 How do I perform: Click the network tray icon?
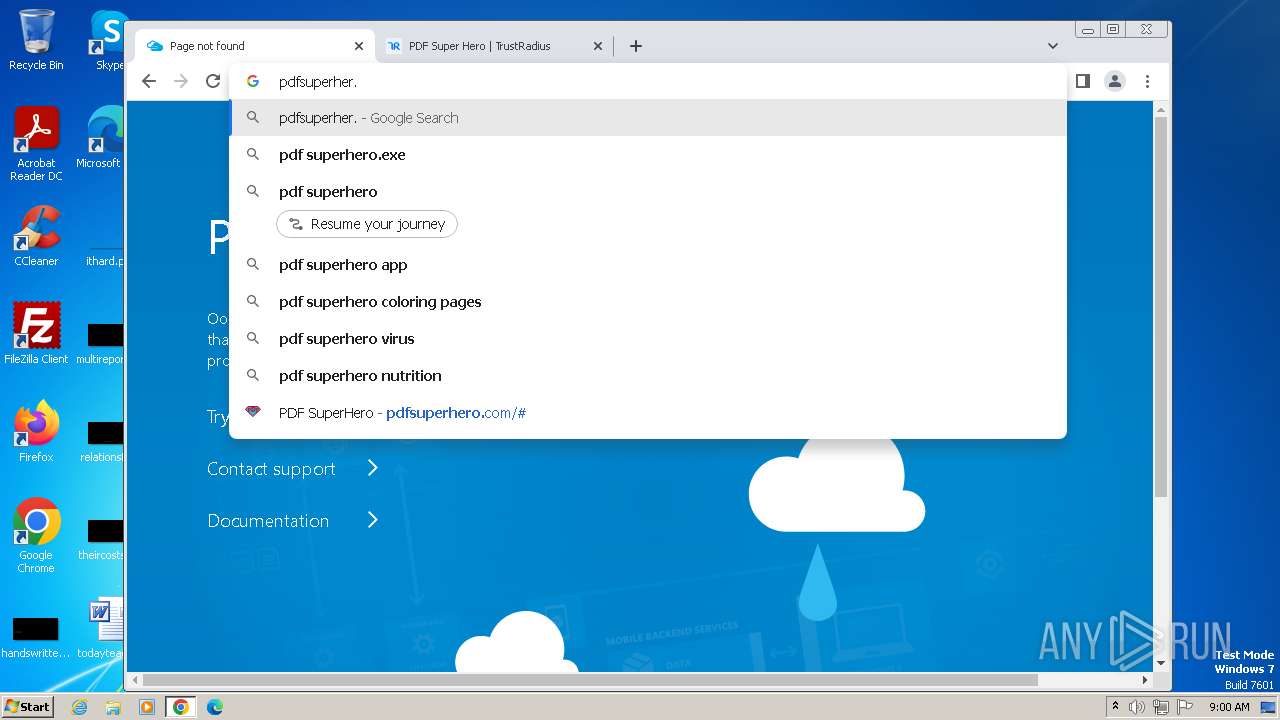(x=1161, y=707)
